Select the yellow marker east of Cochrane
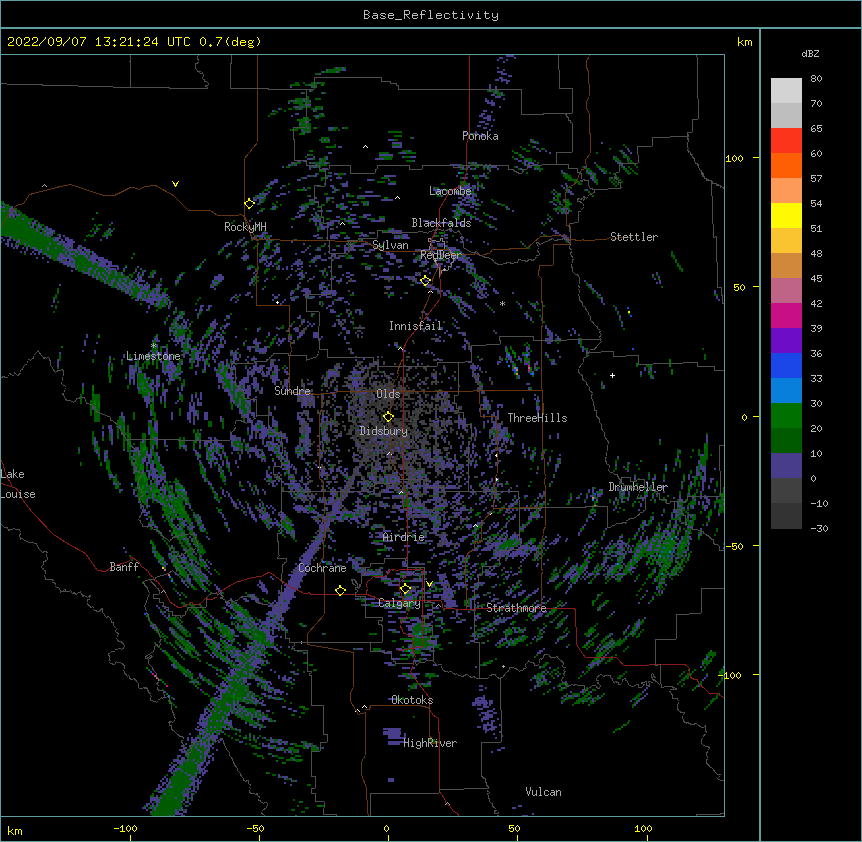This screenshot has height=842, width=862. 340,590
